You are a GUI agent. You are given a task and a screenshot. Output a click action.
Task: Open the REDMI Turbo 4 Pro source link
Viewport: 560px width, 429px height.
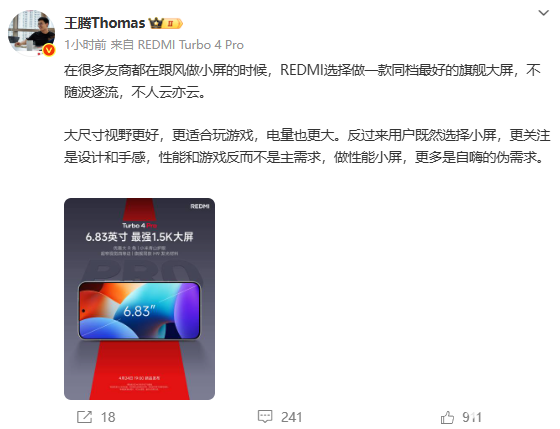coord(191,45)
